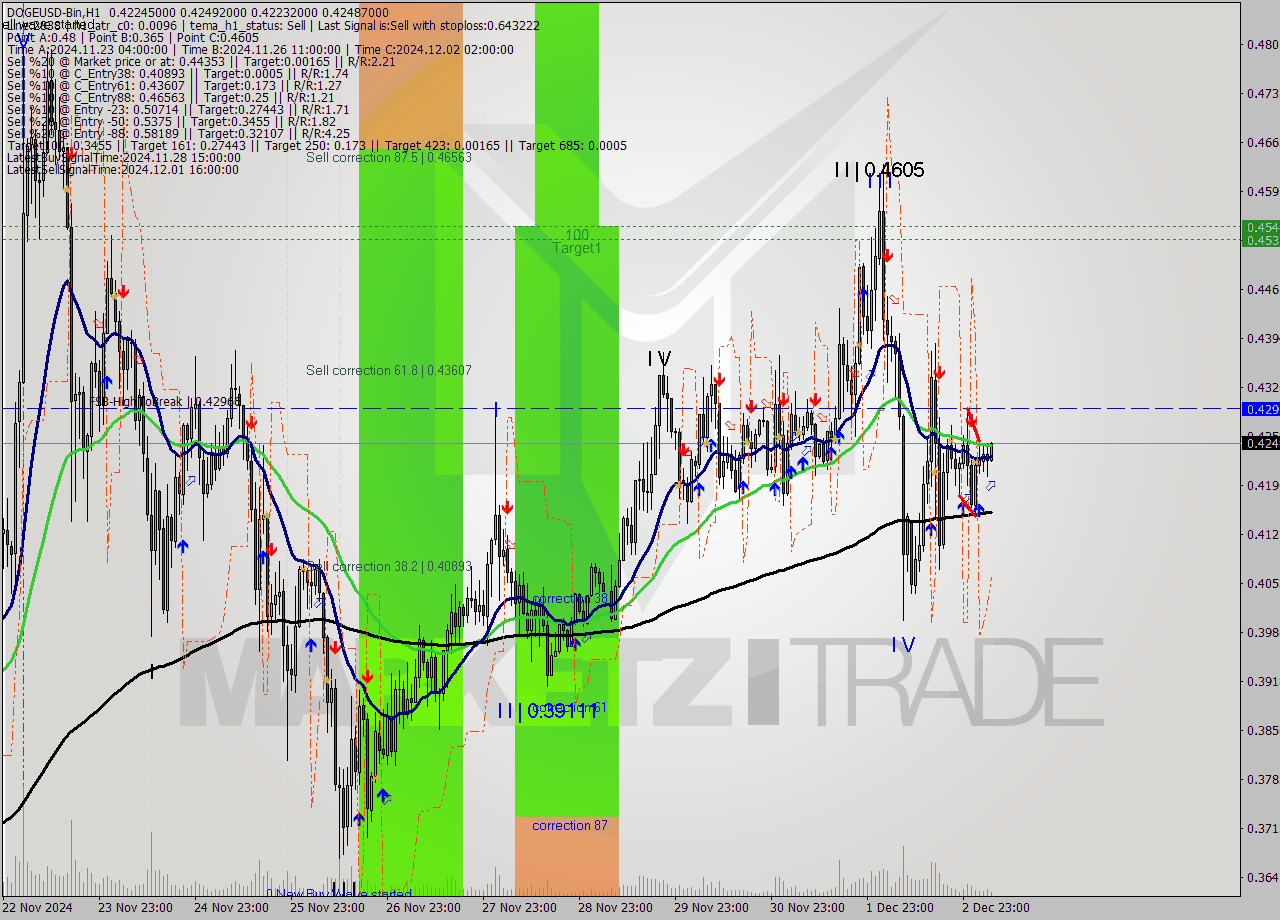The image size is (1280, 920).
Task: Click the black 'IV' wave label
Action: click(658, 358)
